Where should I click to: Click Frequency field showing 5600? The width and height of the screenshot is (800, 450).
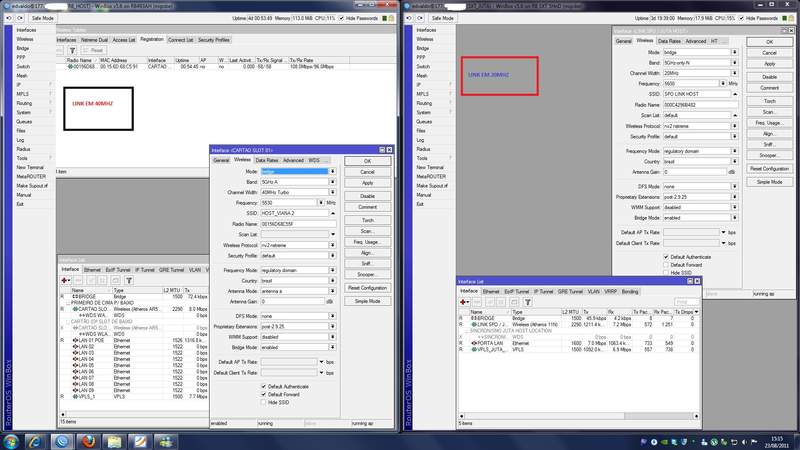coord(690,83)
